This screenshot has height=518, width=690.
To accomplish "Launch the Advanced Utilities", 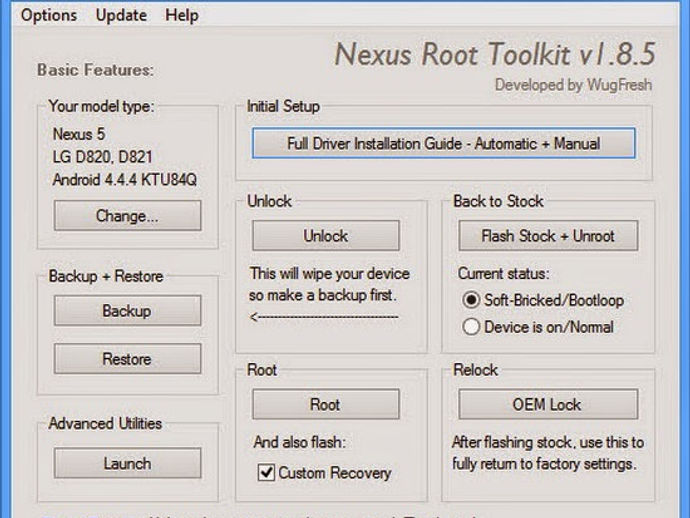I will coord(127,463).
